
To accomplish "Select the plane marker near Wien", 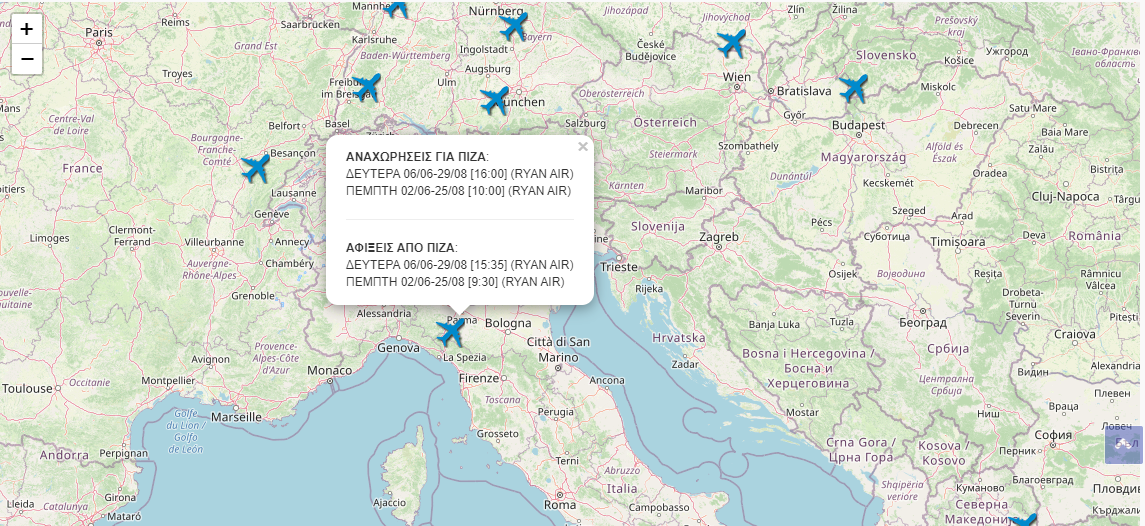I will pyautogui.click(x=732, y=44).
